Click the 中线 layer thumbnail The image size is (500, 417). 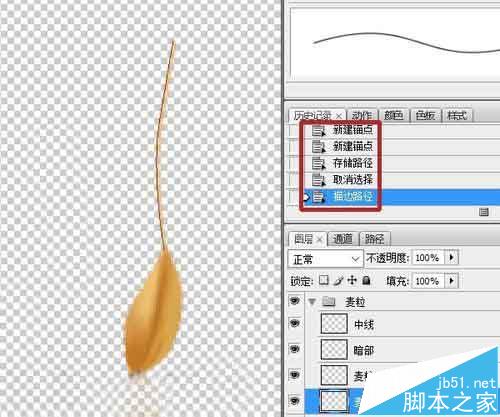pyautogui.click(x=334, y=324)
